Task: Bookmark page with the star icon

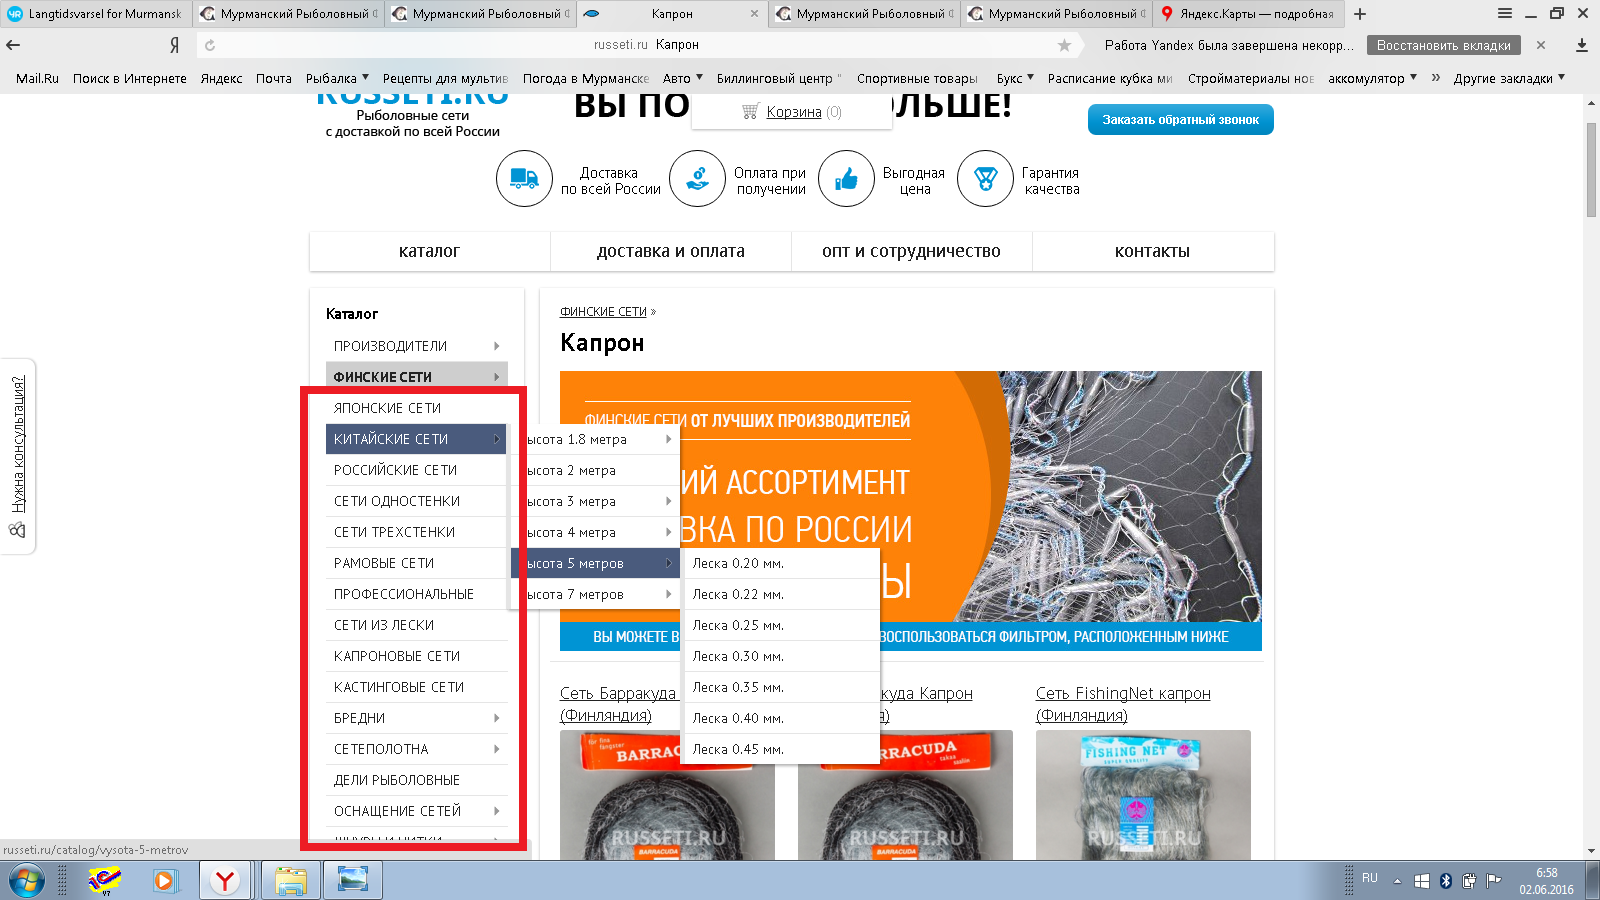Action: tap(1064, 45)
